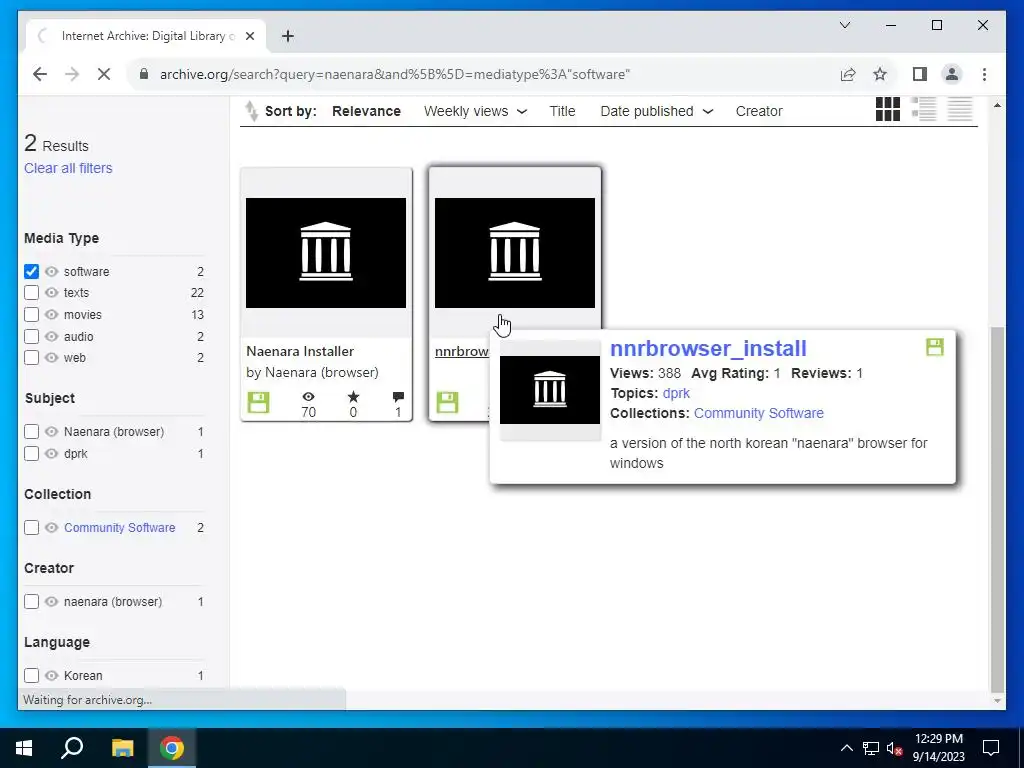Screen dimensions: 1024x768
Task: Open notification center in taskbar
Action: [x=991, y=748]
